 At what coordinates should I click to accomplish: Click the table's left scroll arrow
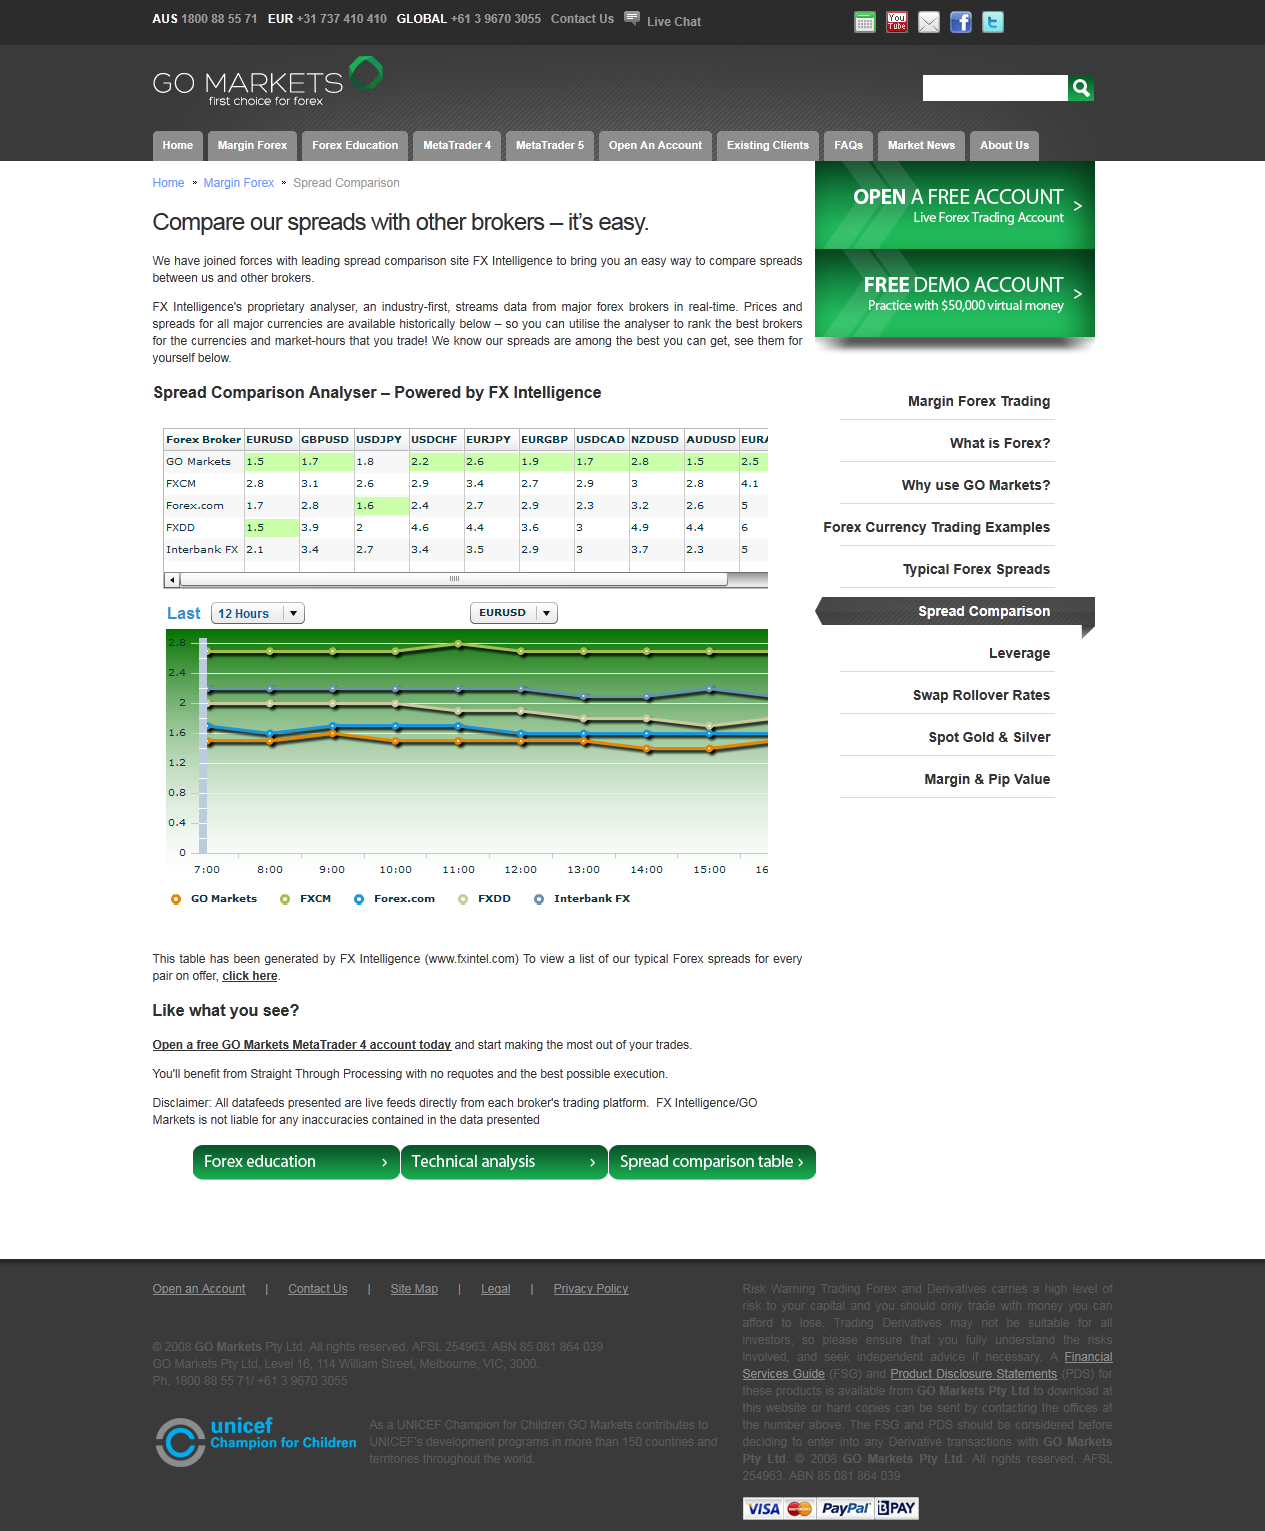(x=172, y=580)
